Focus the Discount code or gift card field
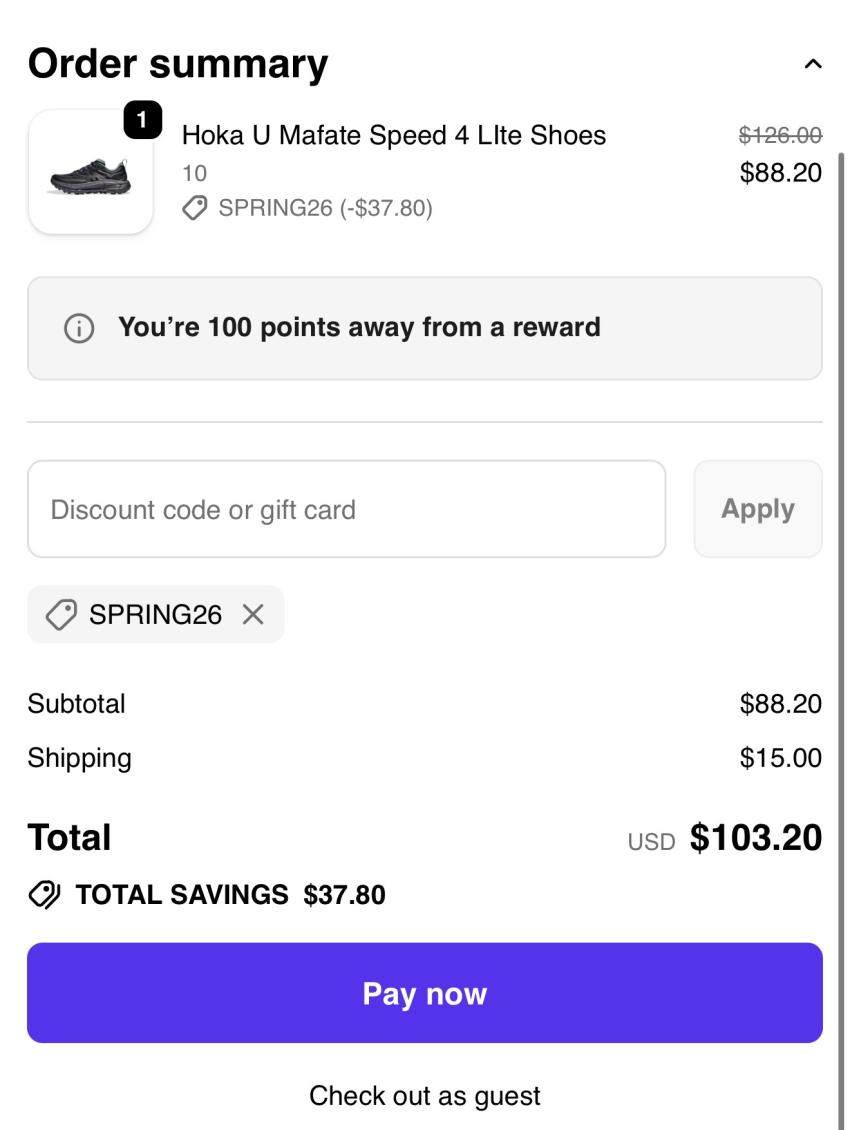 [x=346, y=509]
